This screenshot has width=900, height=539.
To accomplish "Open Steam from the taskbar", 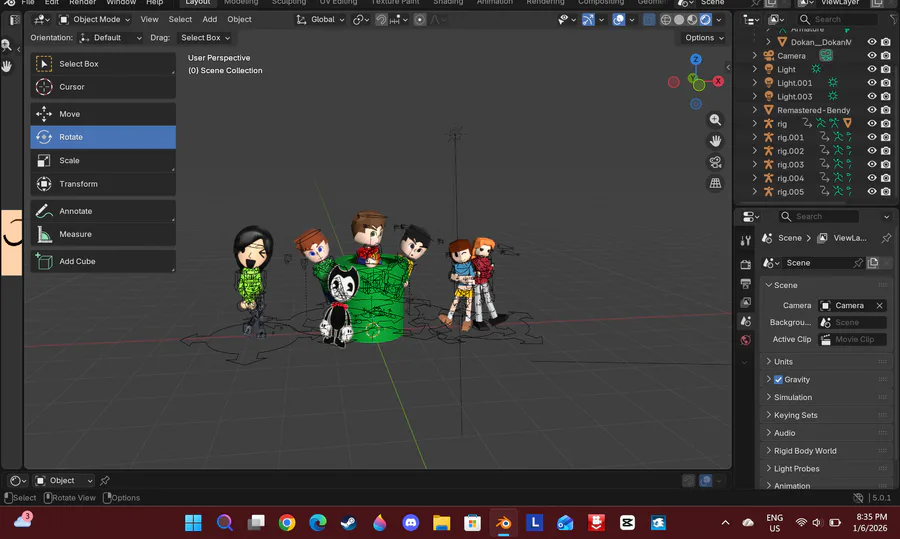I will (348, 523).
